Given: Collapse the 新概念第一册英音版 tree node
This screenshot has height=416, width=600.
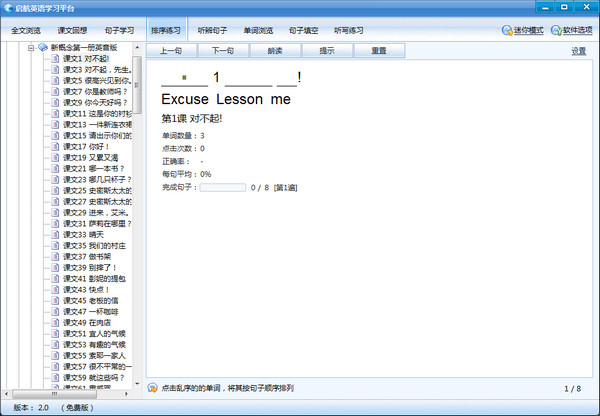Looking at the screenshot, I should pos(31,48).
